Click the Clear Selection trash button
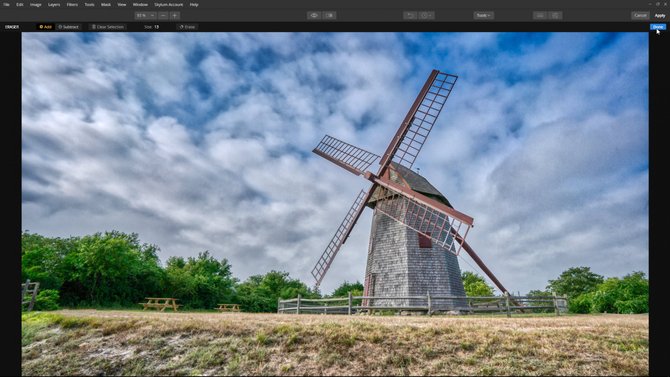This screenshot has width=670, height=377. pos(108,27)
